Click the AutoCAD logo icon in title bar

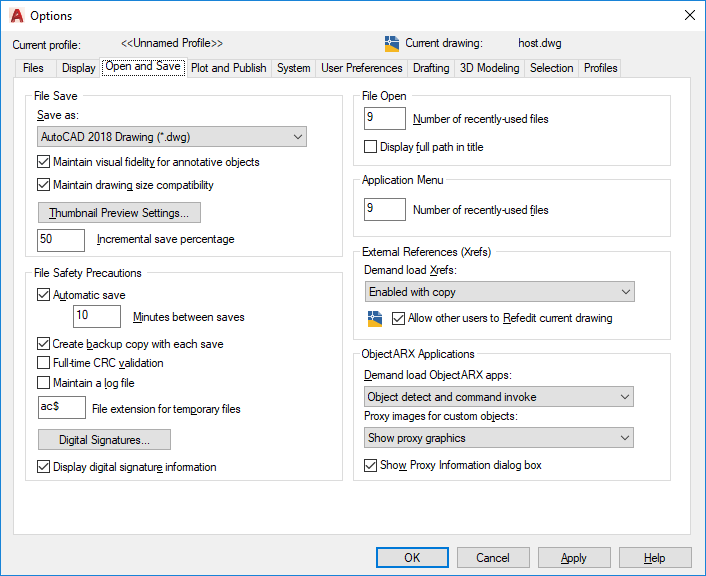pyautogui.click(x=16, y=16)
